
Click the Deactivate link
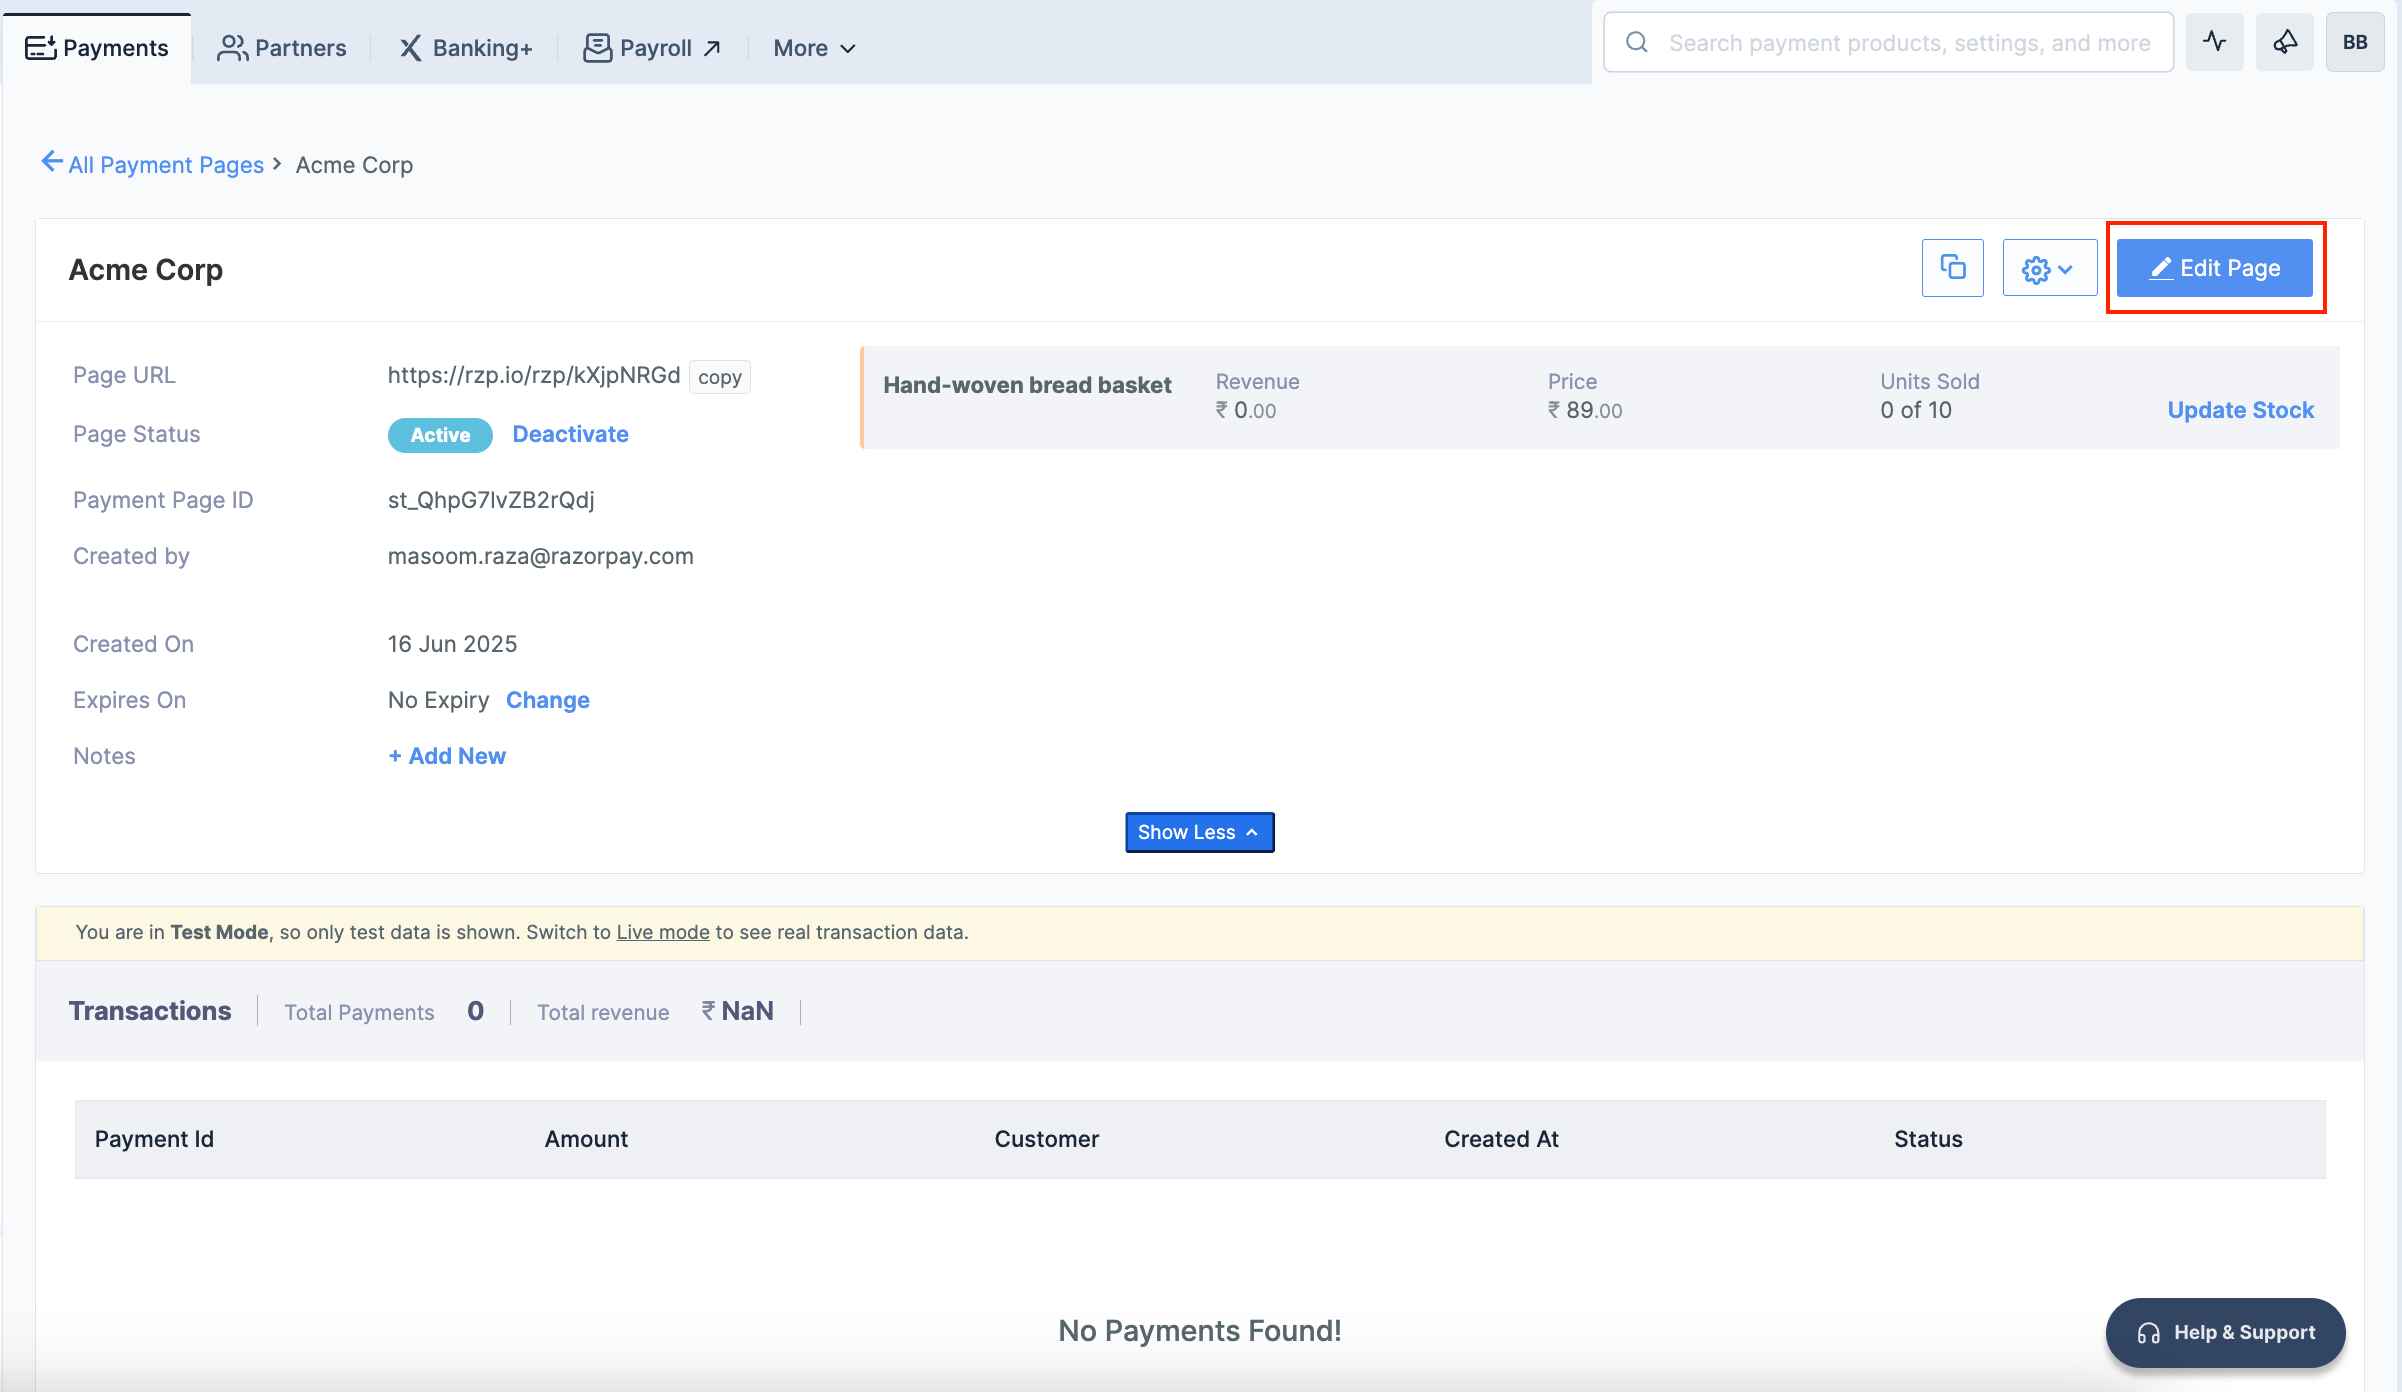tap(570, 434)
